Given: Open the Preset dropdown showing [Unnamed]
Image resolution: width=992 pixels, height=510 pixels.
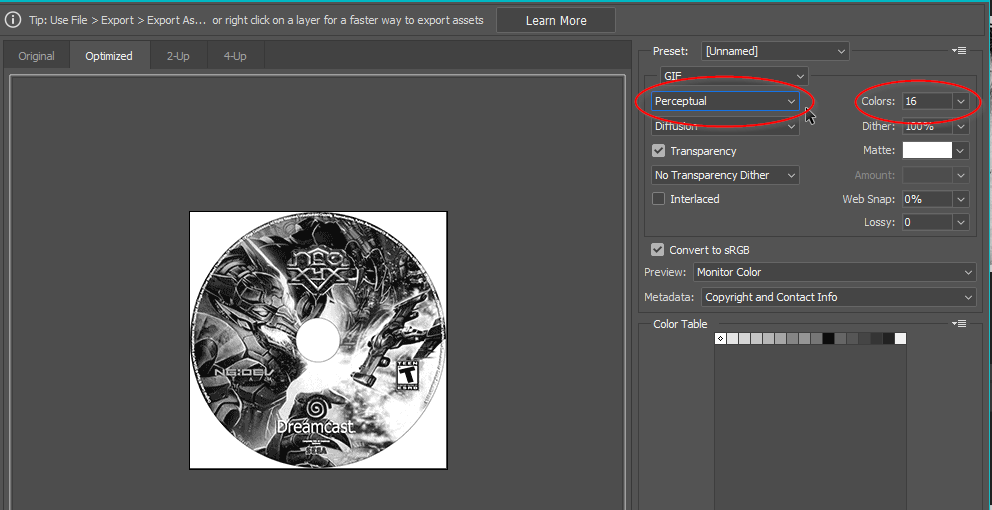Looking at the screenshot, I should 775,51.
